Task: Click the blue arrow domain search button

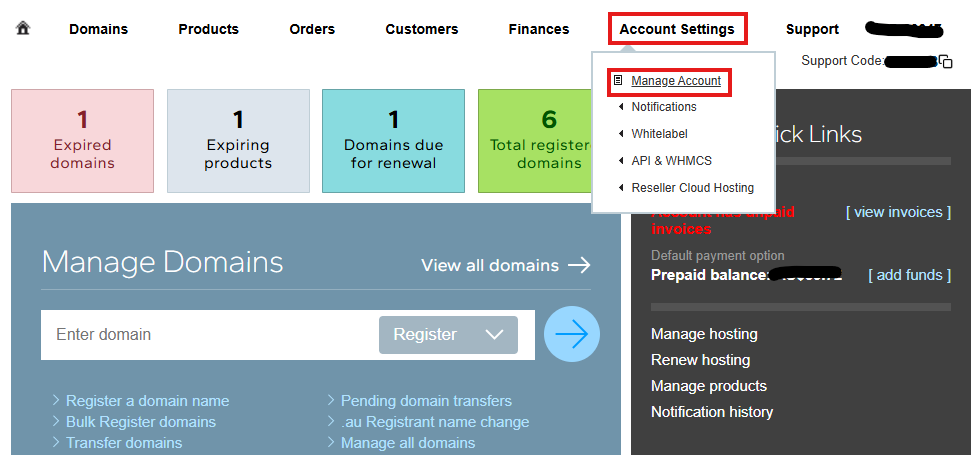Action: pyautogui.click(x=572, y=335)
